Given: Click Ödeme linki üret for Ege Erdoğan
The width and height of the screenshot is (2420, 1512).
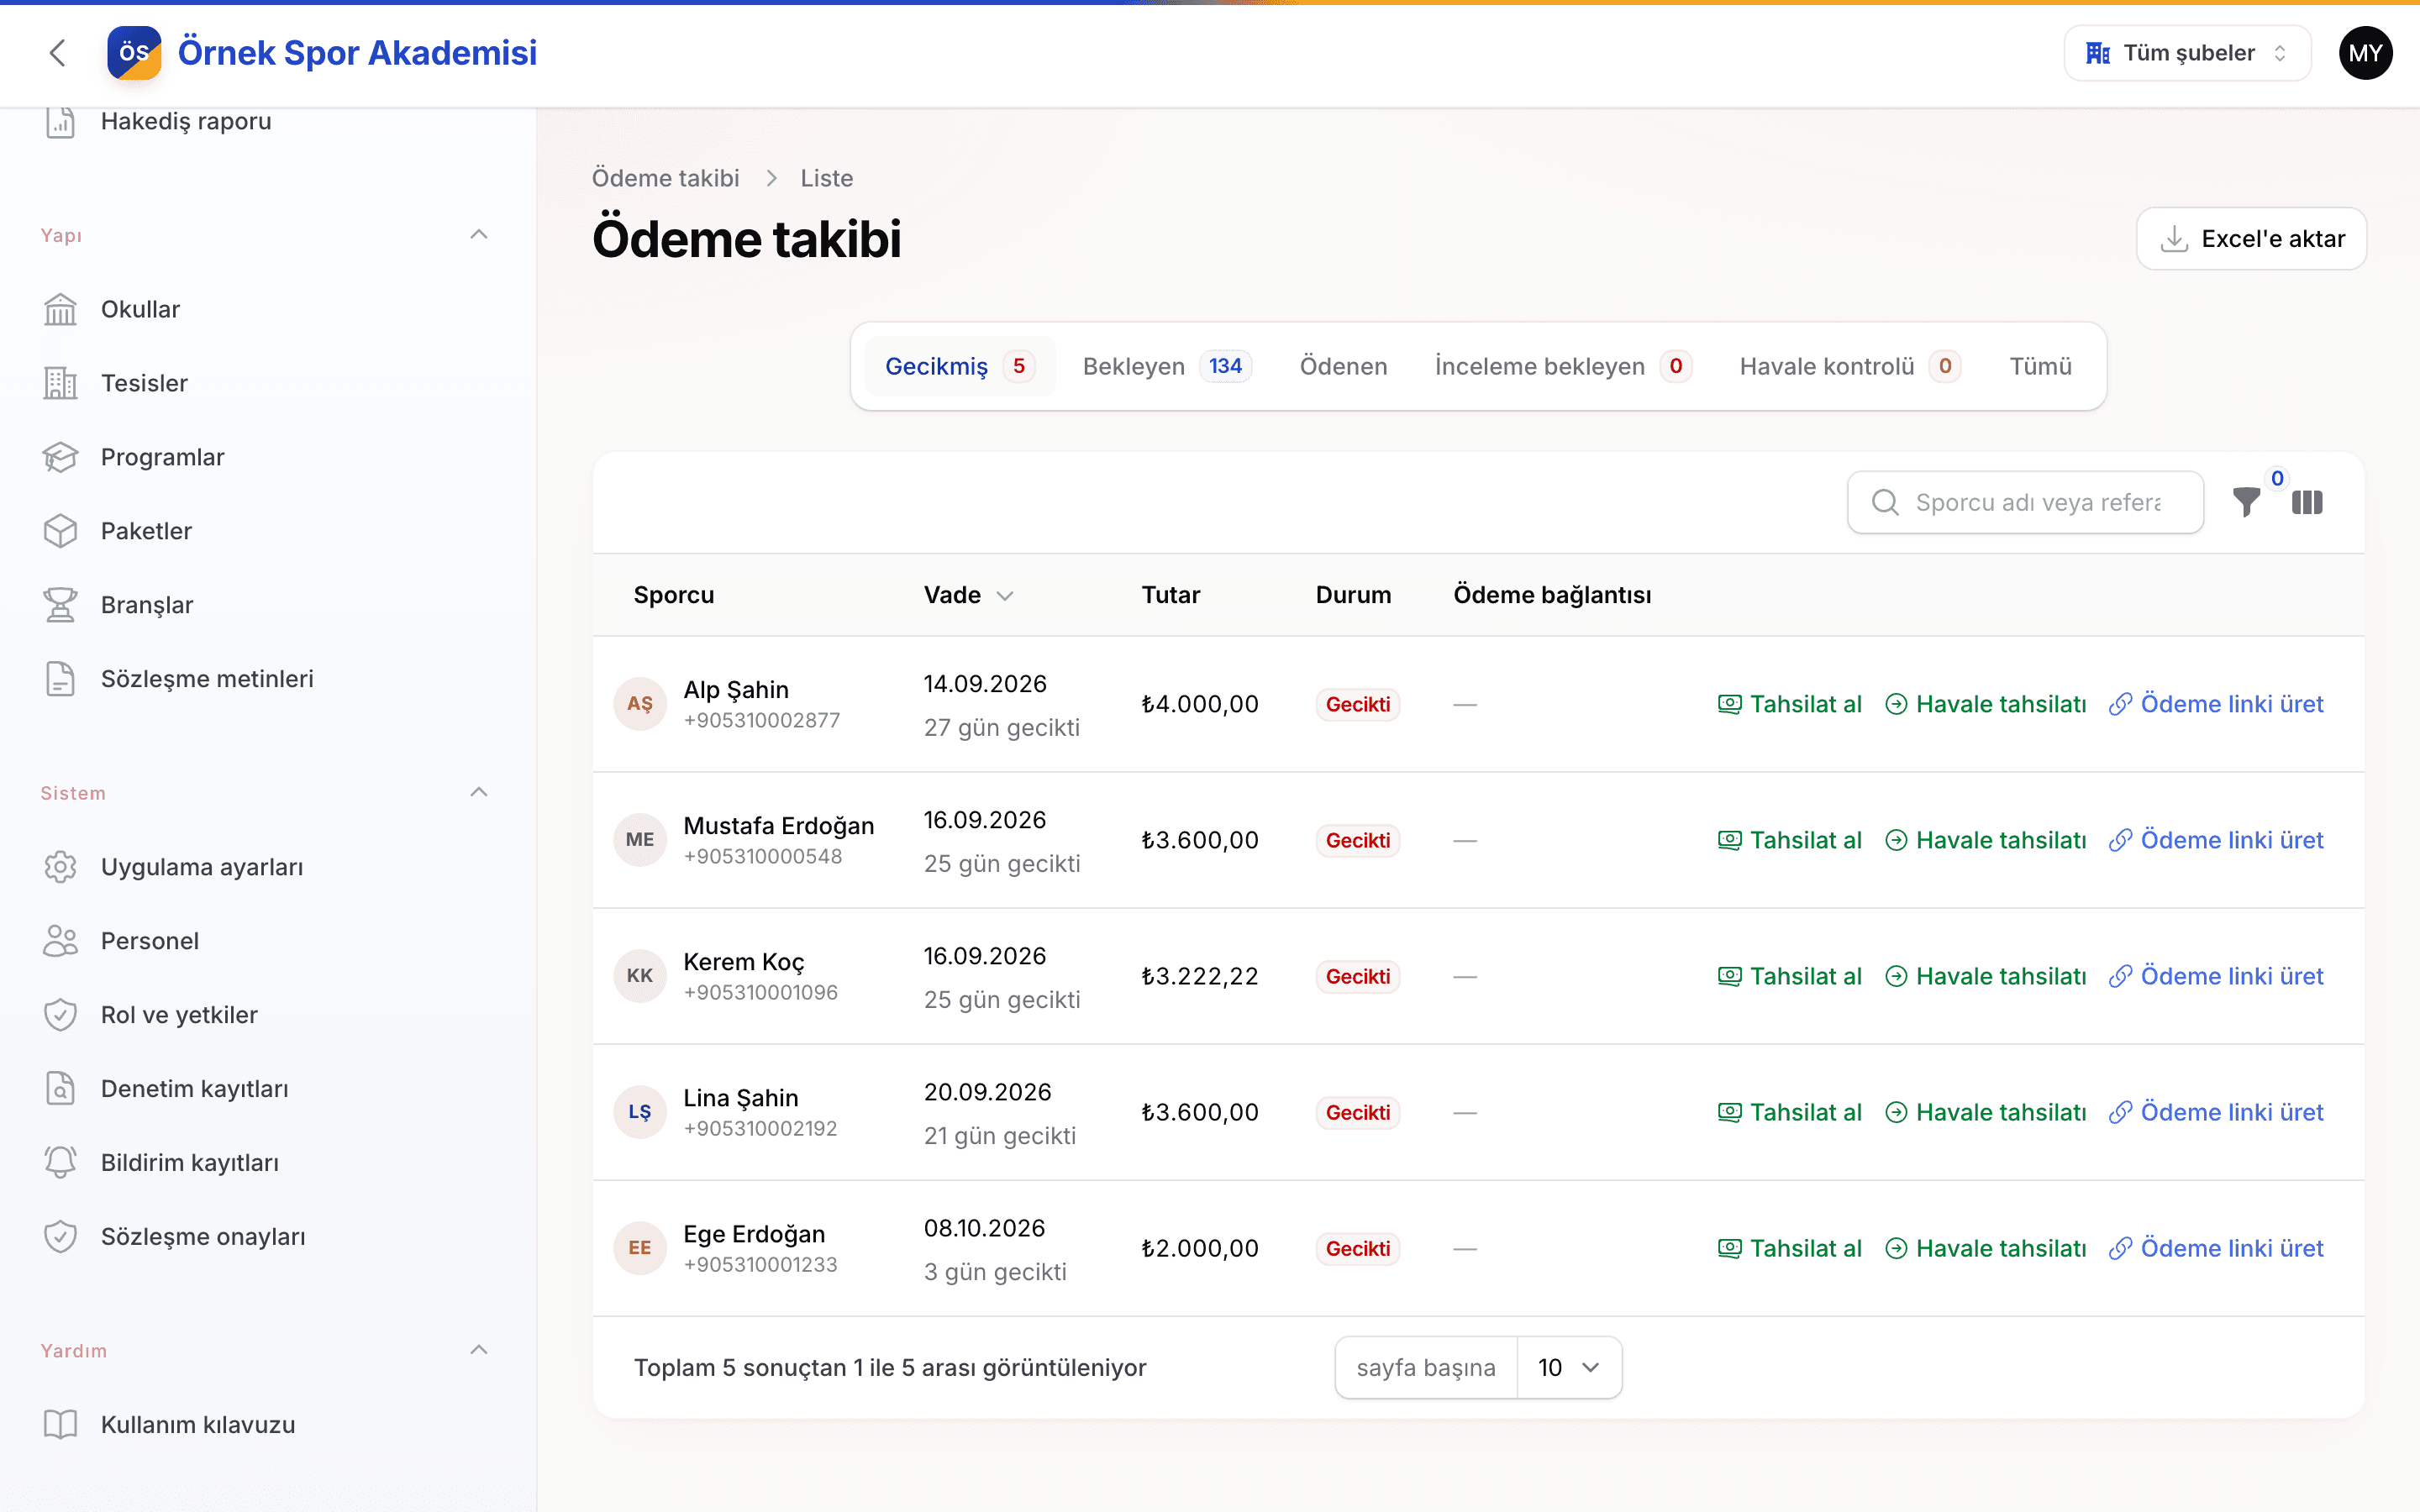Looking at the screenshot, I should coord(2216,1248).
